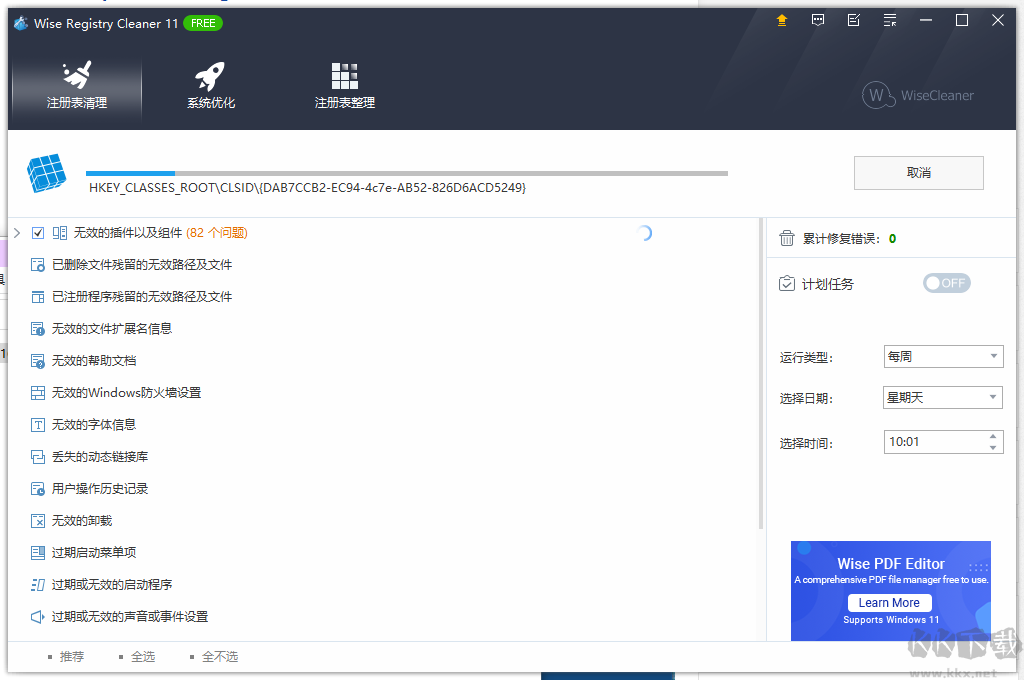Open the 运行类型 dropdown showing 每周
1024x680 pixels.
click(x=943, y=357)
